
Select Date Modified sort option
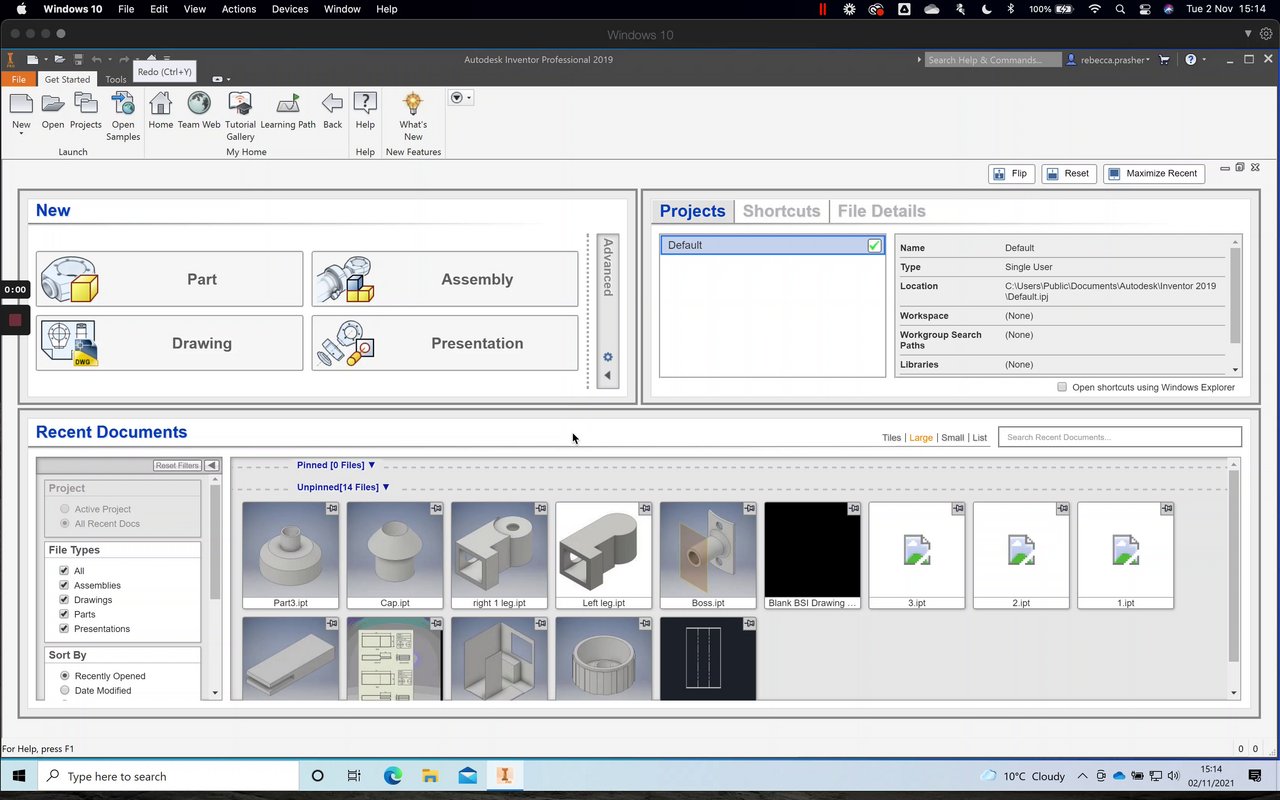pos(65,690)
